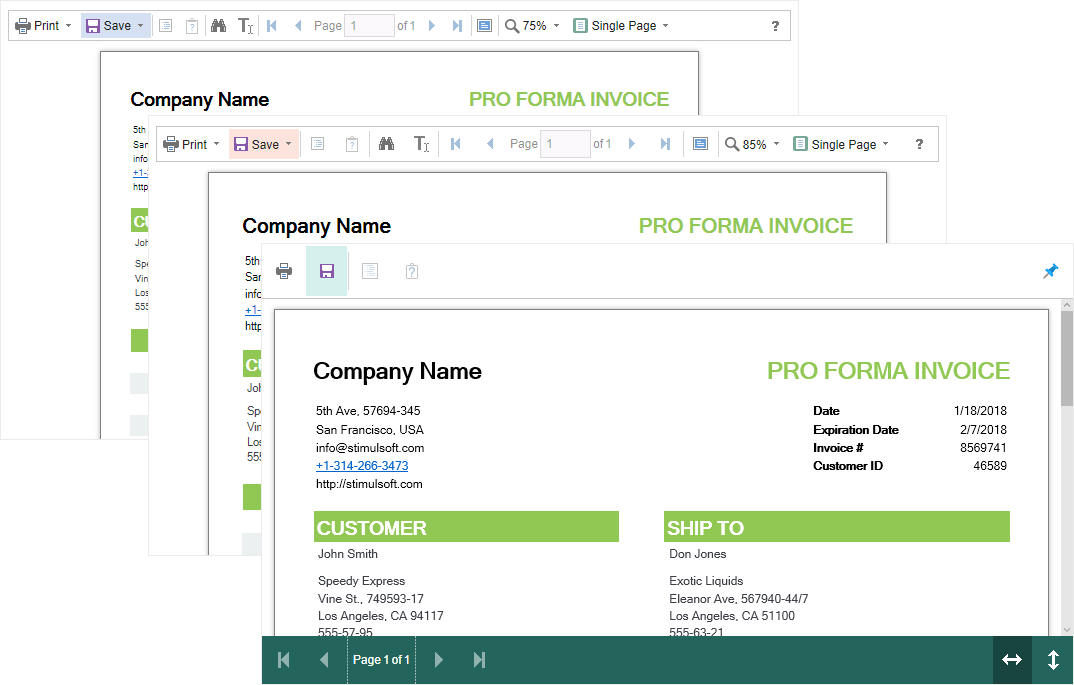Click the Help question mark
The width and height of the screenshot is (1074, 685).
[775, 26]
